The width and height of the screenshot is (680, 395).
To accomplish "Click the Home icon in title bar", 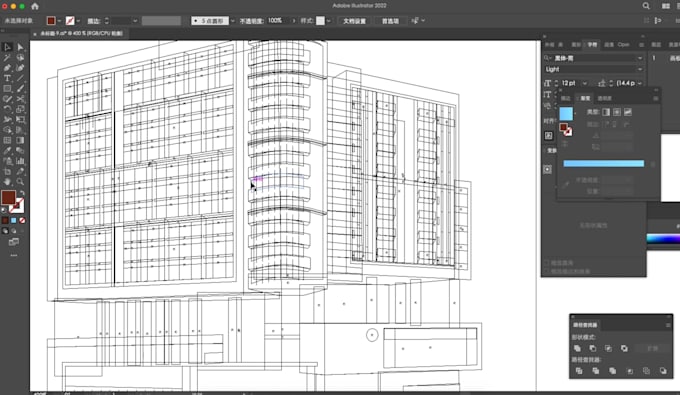I will coord(35,6).
